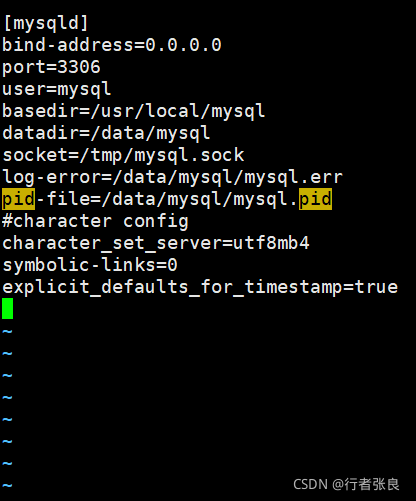Click the basedir=/usr/local/mysql line
The height and width of the screenshot is (501, 416).
pyautogui.click(x=134, y=111)
